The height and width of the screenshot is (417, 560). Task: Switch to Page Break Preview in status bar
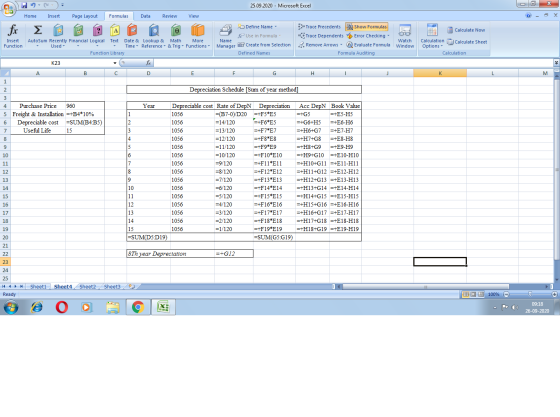(481, 295)
